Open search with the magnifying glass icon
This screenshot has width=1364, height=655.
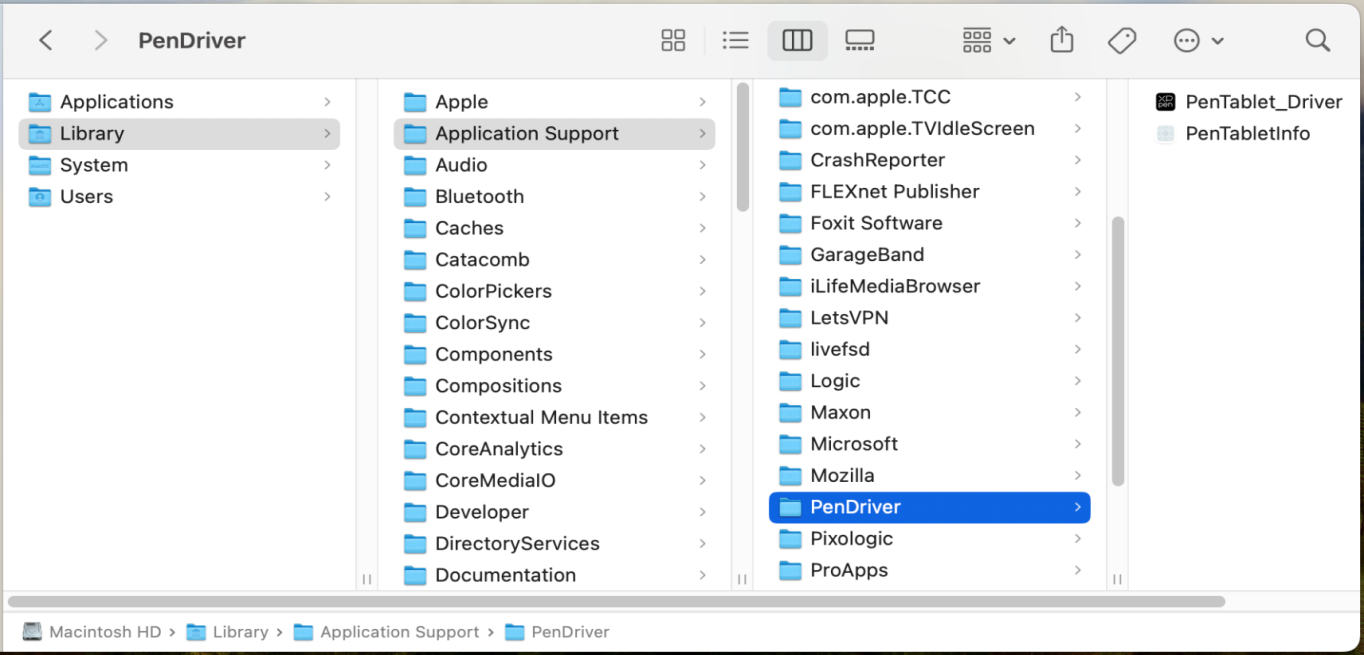tap(1318, 40)
